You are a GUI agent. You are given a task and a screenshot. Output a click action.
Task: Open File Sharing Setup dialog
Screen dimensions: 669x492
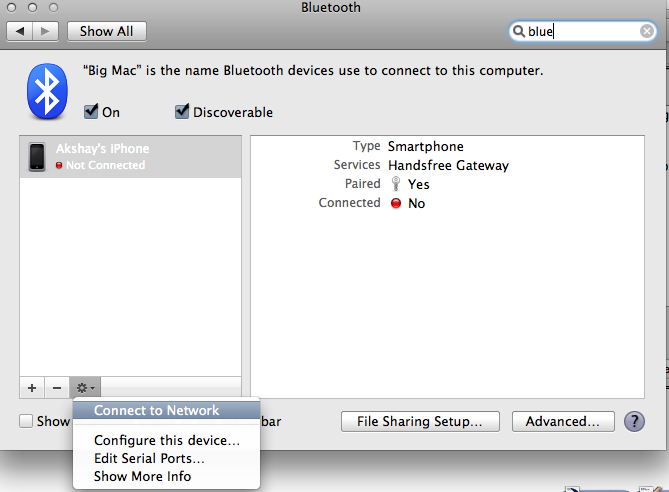[x=420, y=422]
